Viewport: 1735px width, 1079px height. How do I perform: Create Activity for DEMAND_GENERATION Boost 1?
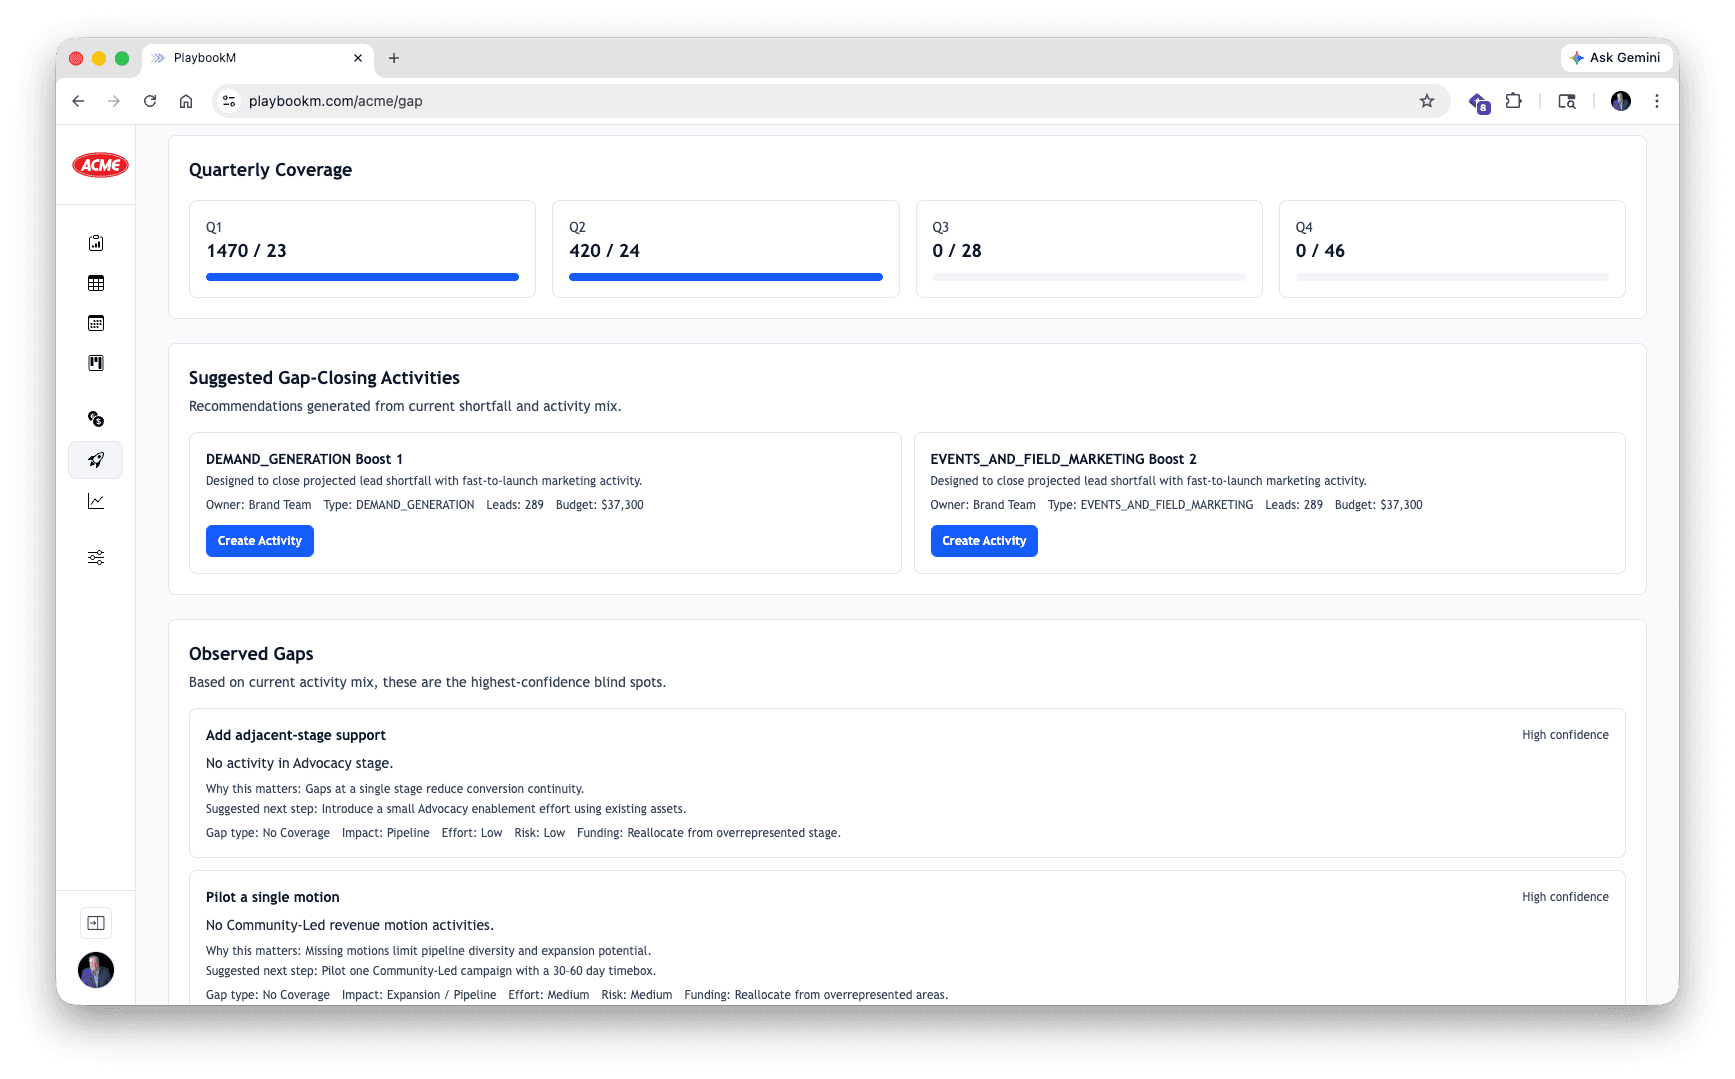259,540
